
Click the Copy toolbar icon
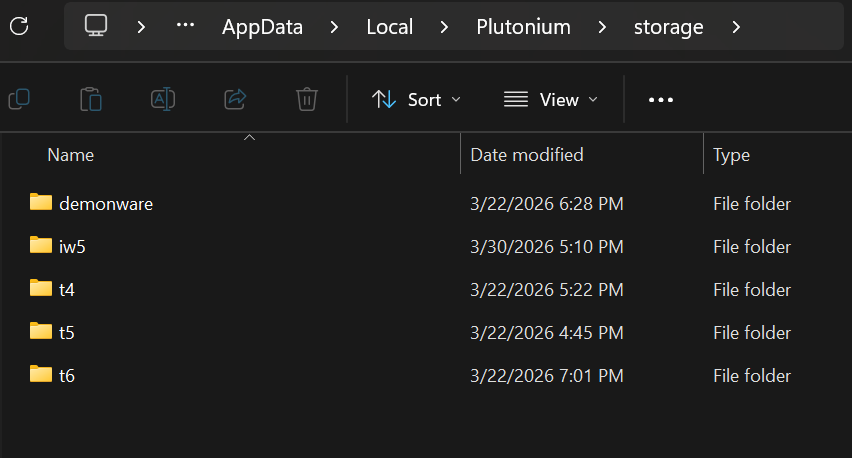point(19,99)
